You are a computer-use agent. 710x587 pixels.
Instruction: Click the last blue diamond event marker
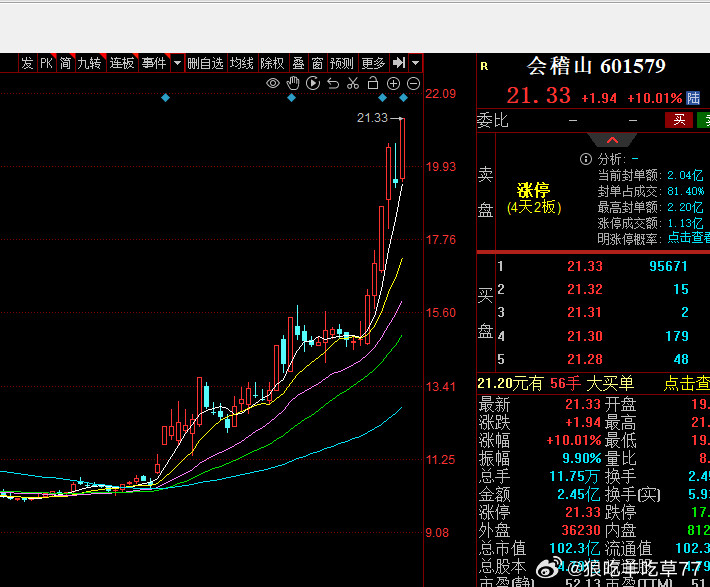[x=403, y=97]
